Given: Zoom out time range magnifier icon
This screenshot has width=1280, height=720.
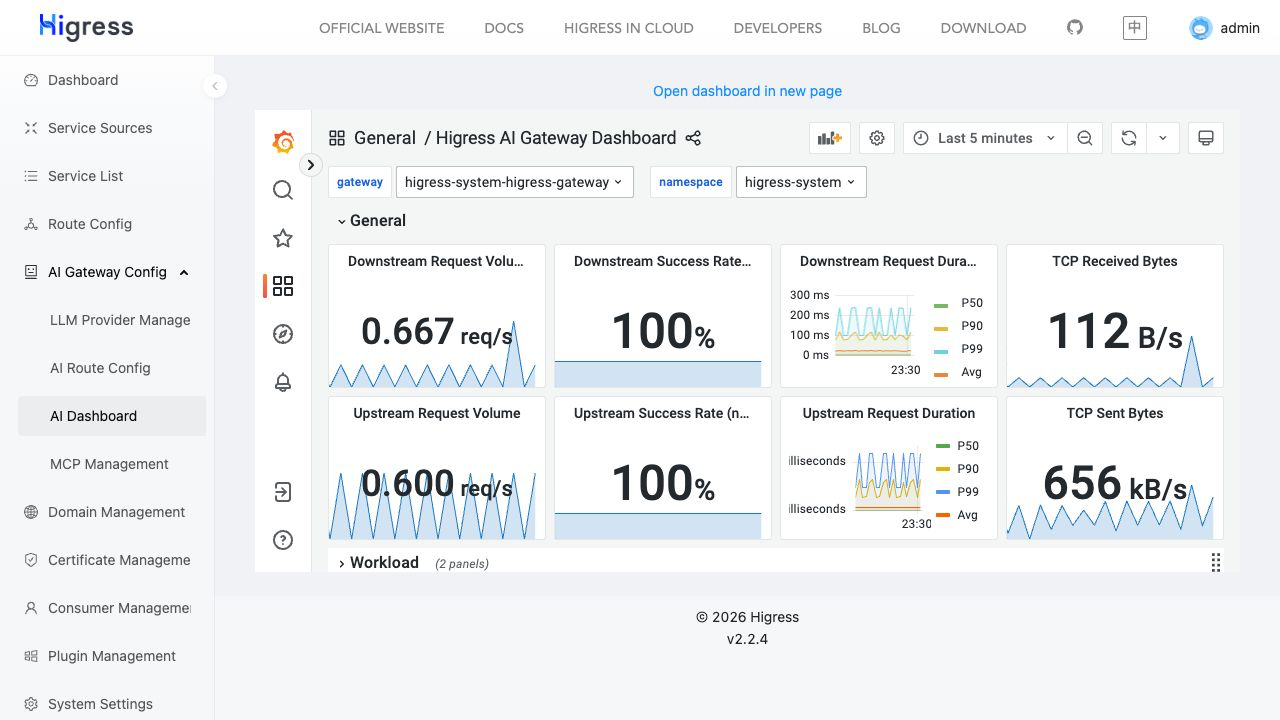Looking at the screenshot, I should [1085, 138].
